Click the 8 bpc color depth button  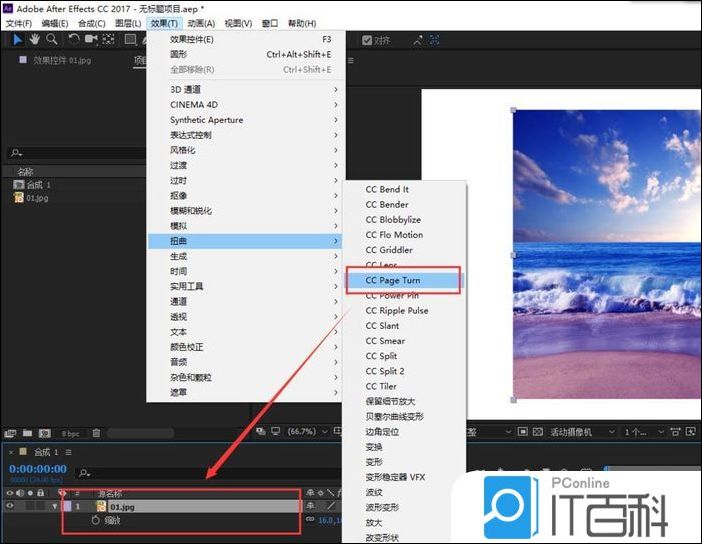coord(70,433)
